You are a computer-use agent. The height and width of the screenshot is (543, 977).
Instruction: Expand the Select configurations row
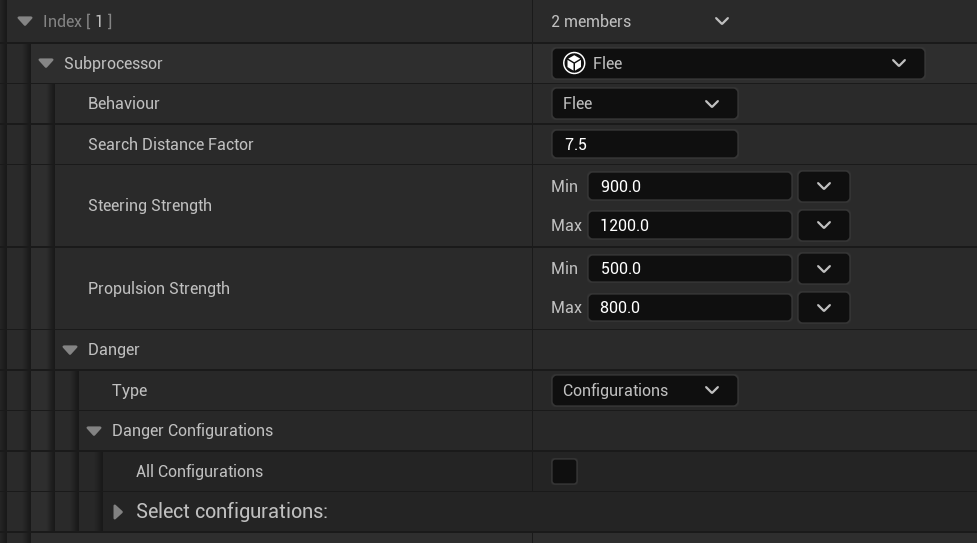(x=118, y=511)
